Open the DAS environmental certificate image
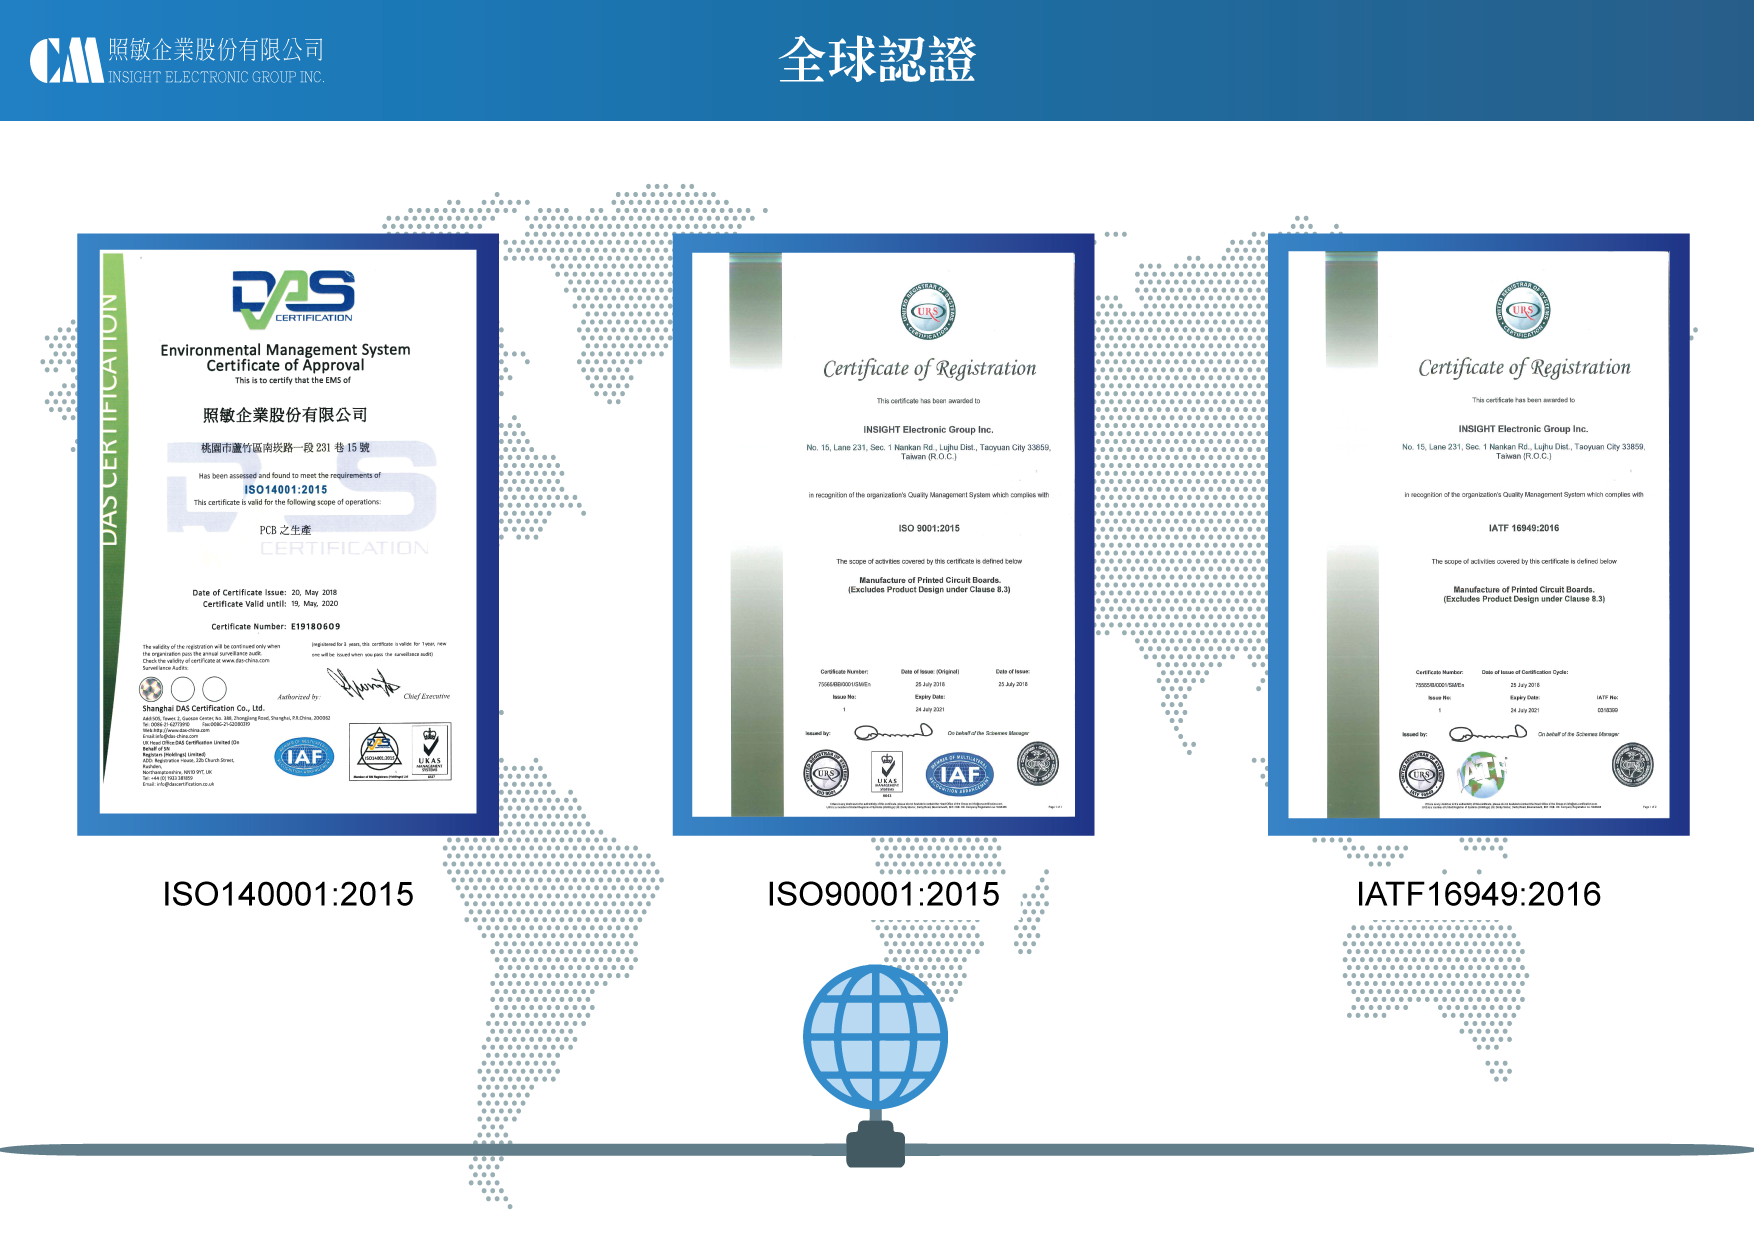 click(x=288, y=534)
